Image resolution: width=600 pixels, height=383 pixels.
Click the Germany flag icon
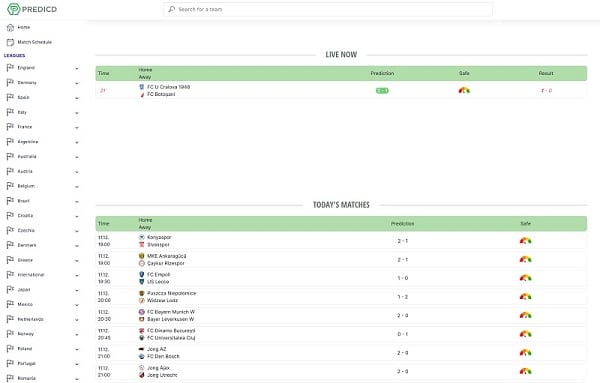coord(10,83)
